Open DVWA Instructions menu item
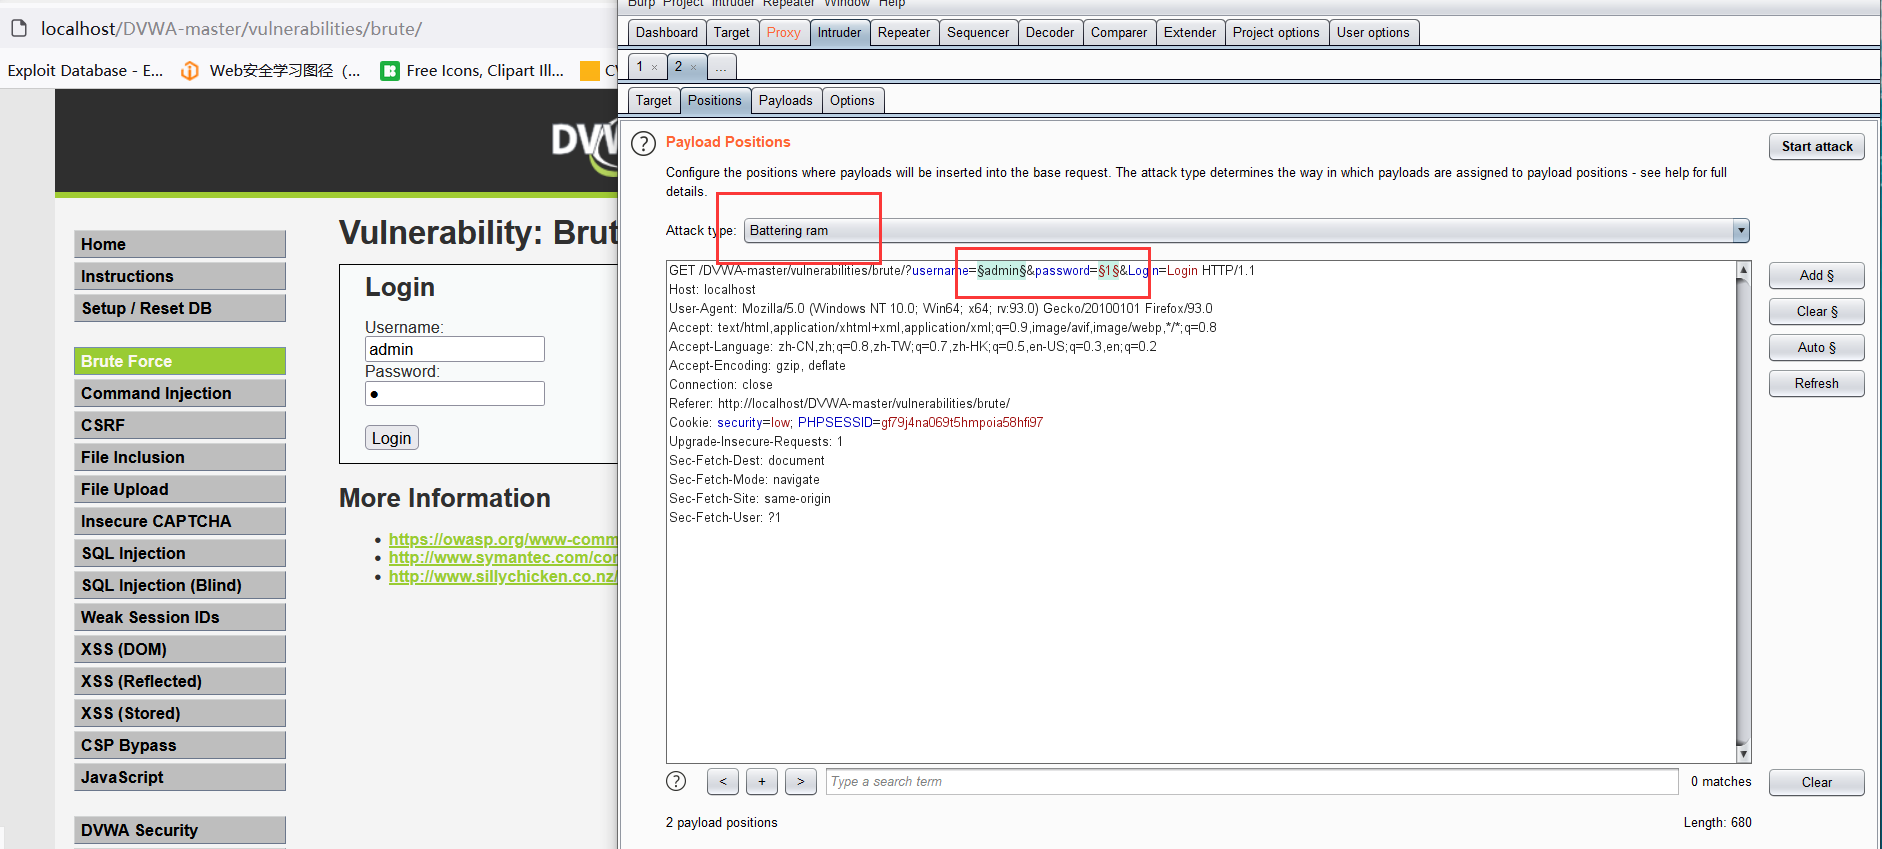The image size is (1882, 849). click(x=180, y=276)
